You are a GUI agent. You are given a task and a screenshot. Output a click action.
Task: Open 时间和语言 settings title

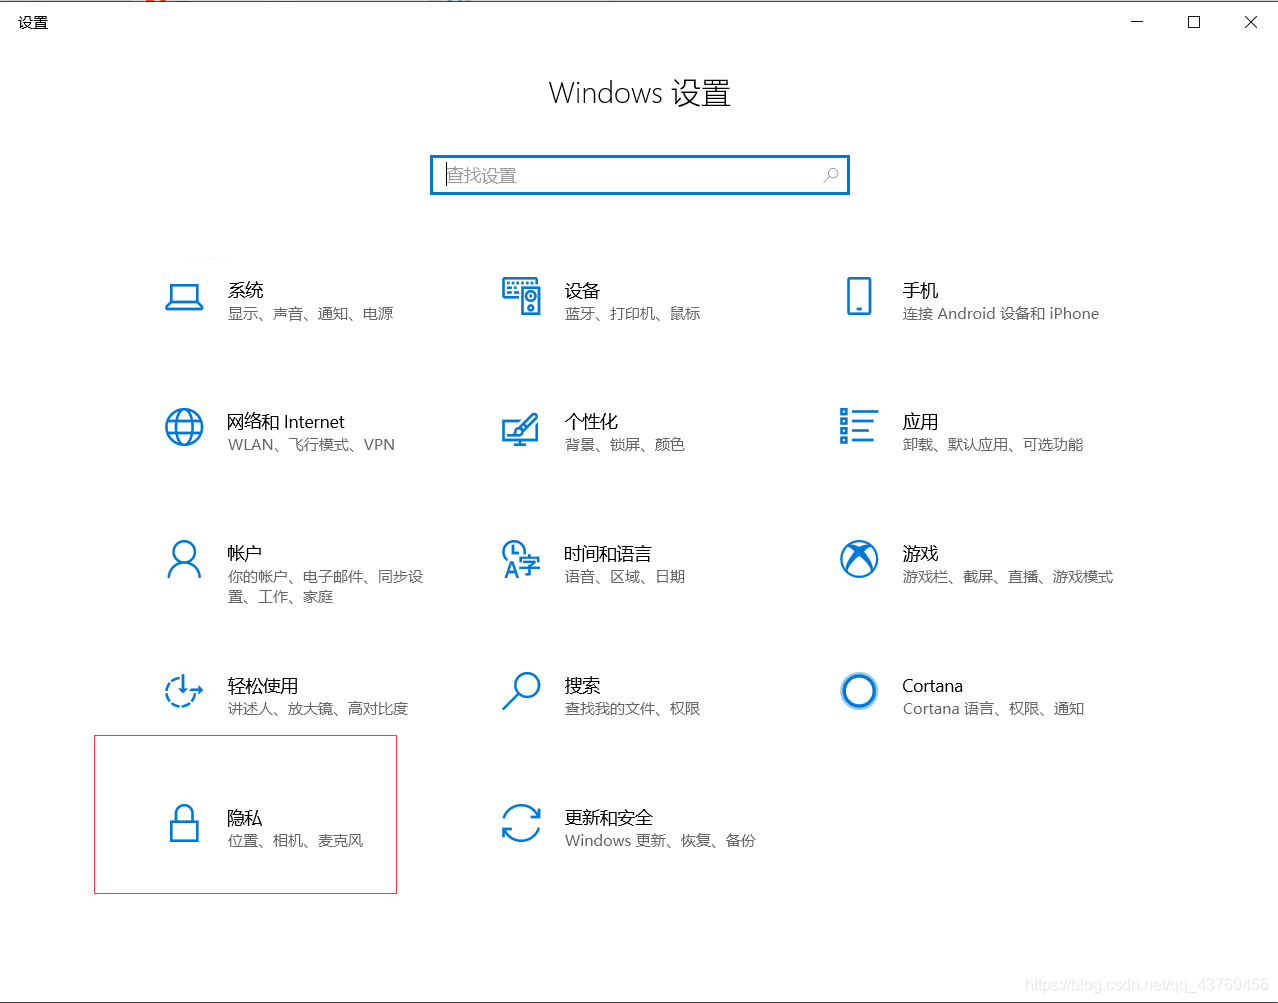click(608, 554)
